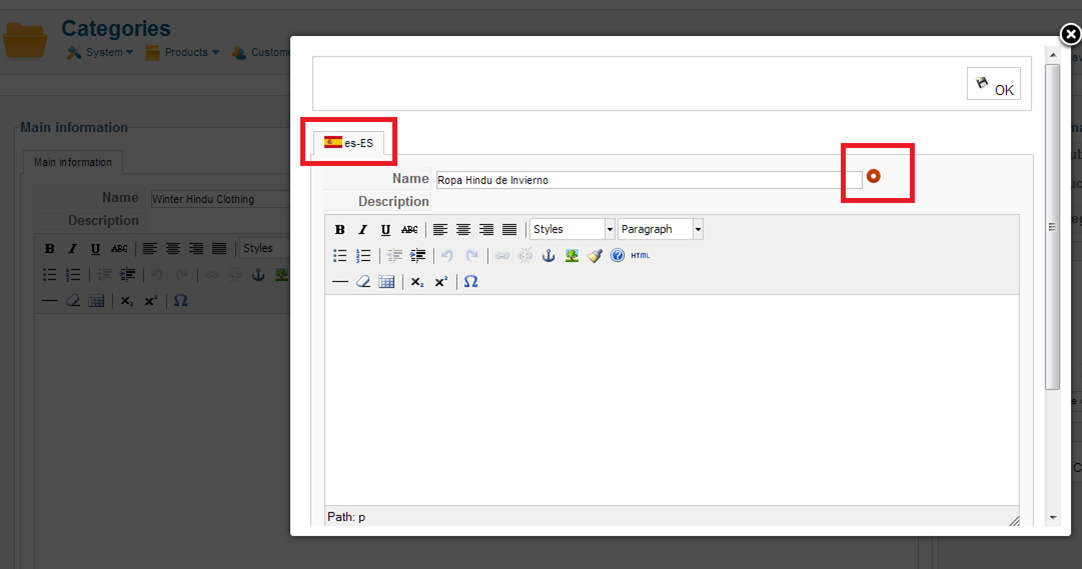Open the Customers menu in the Categories page
Image resolution: width=1082 pixels, height=569 pixels.
click(261, 52)
